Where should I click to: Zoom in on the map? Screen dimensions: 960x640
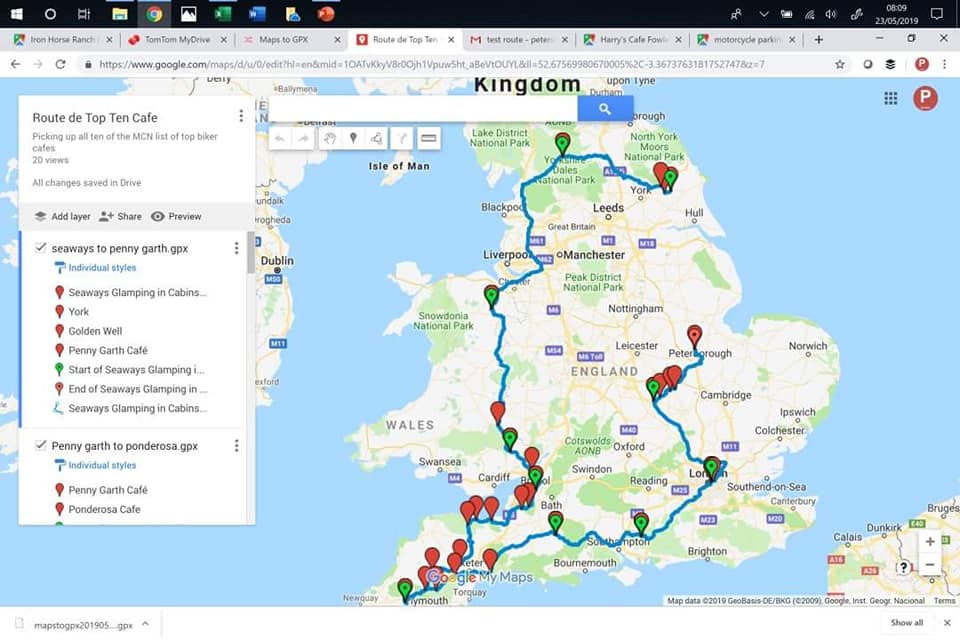click(x=930, y=541)
